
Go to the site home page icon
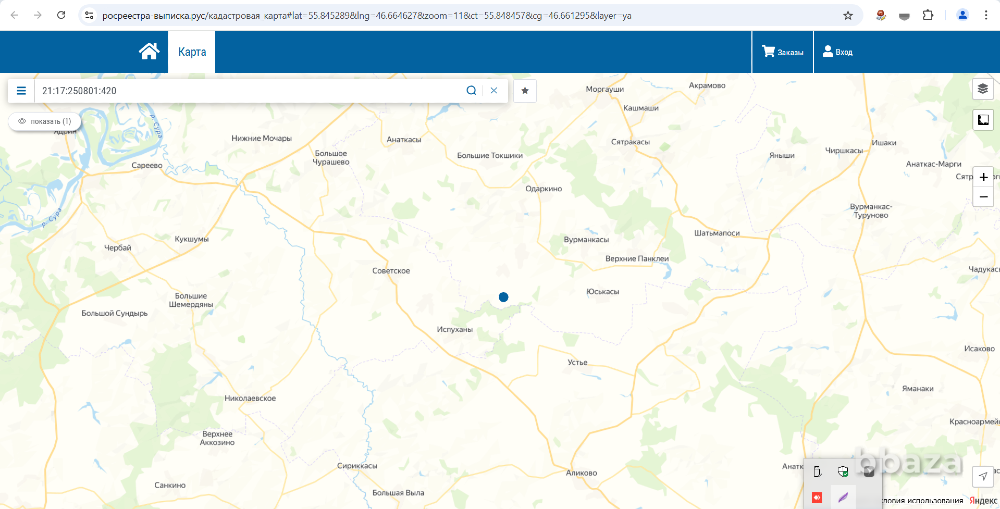(x=149, y=52)
